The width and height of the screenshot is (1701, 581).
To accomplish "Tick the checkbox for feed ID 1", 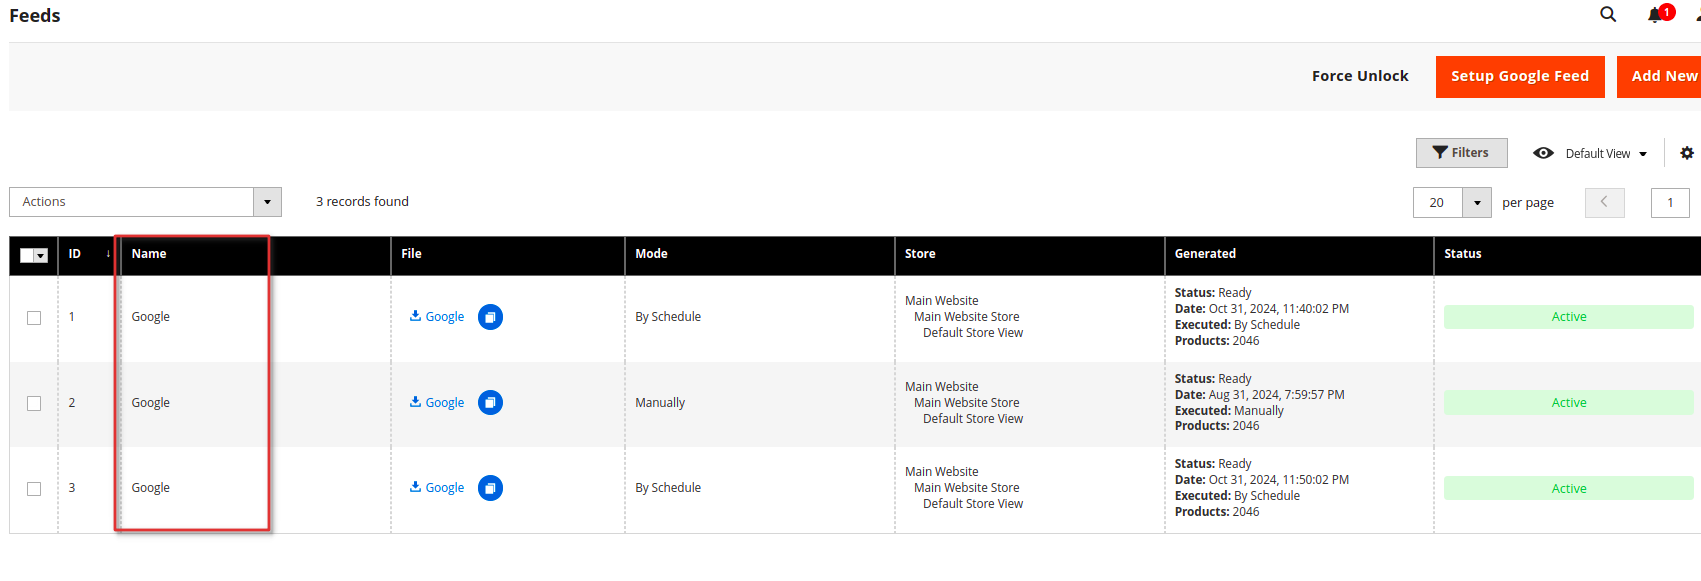I will (34, 318).
